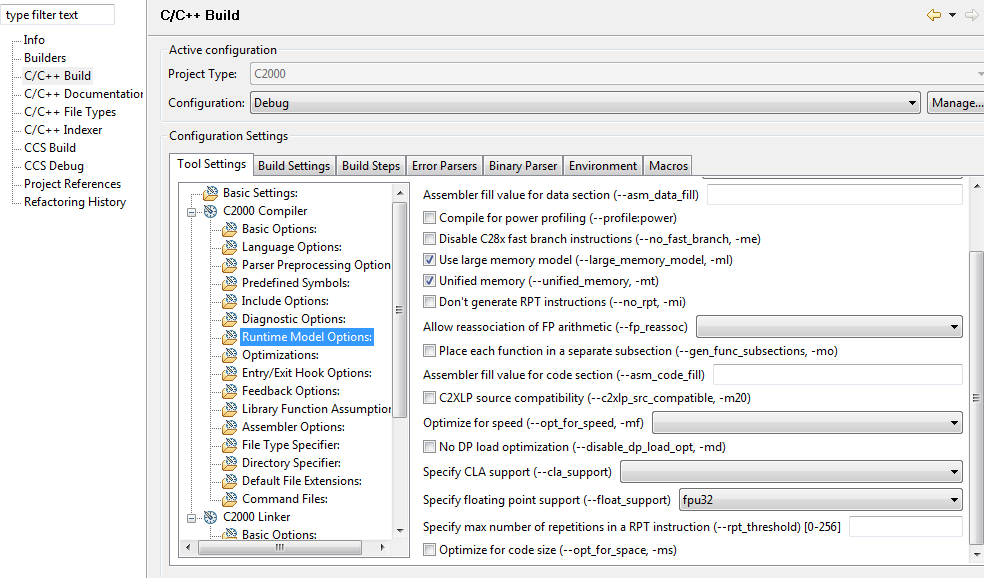Select CCS Build in the sidebar
984x578 pixels.
(50, 148)
